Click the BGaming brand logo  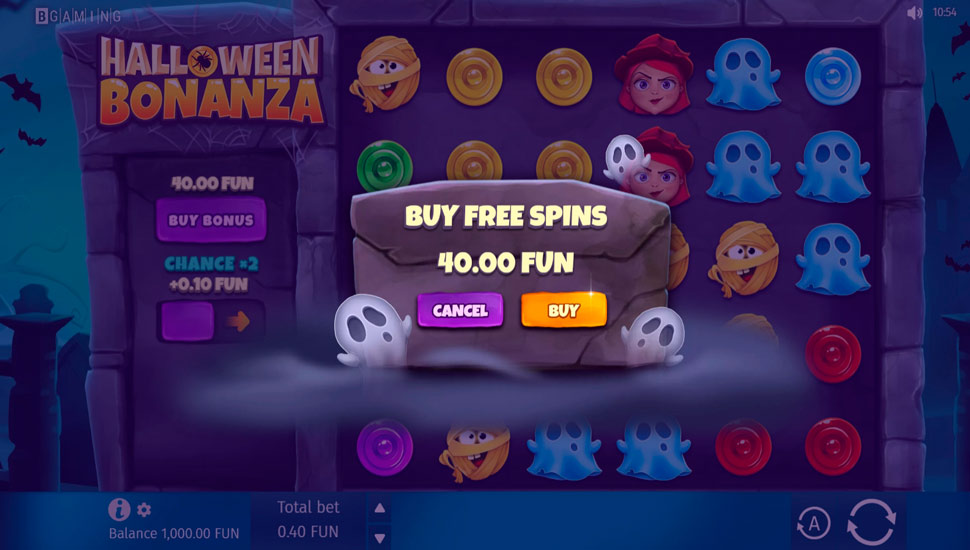point(78,16)
